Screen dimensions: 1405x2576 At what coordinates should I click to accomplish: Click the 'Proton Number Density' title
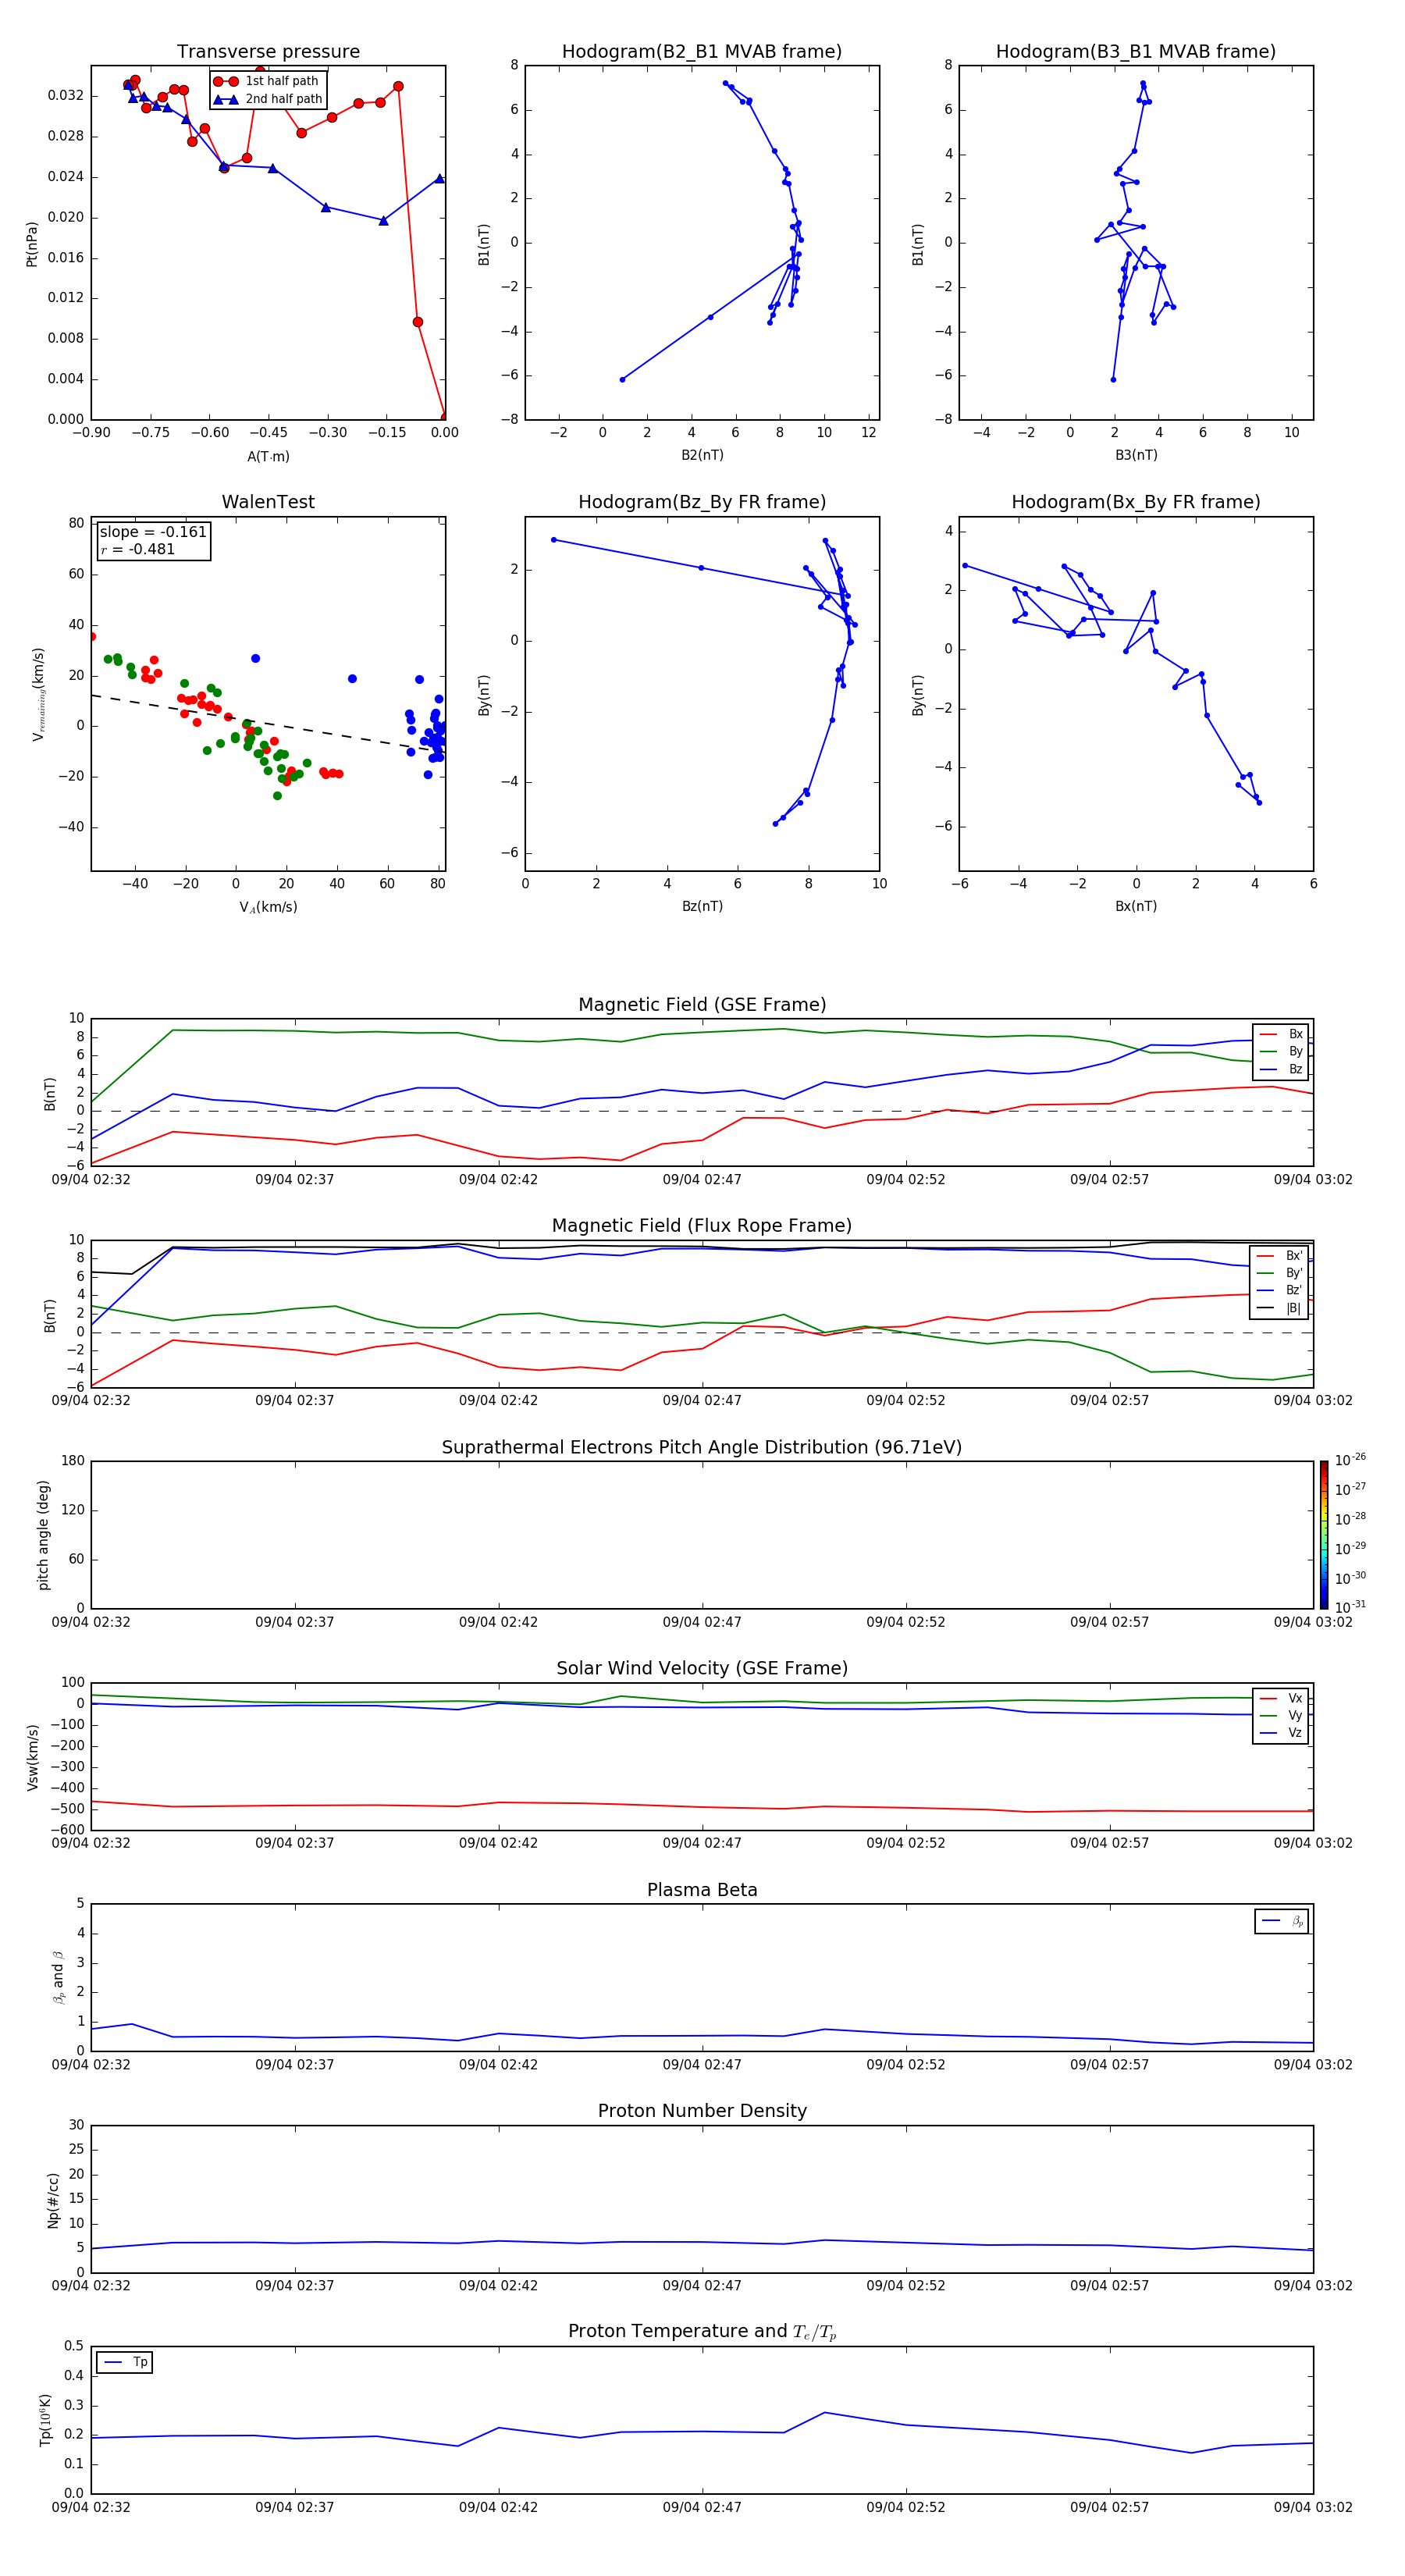[702, 2111]
